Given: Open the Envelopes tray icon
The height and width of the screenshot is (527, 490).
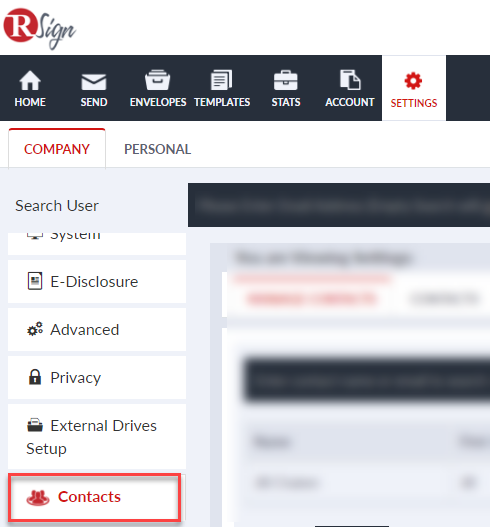Looking at the screenshot, I should click(158, 80).
